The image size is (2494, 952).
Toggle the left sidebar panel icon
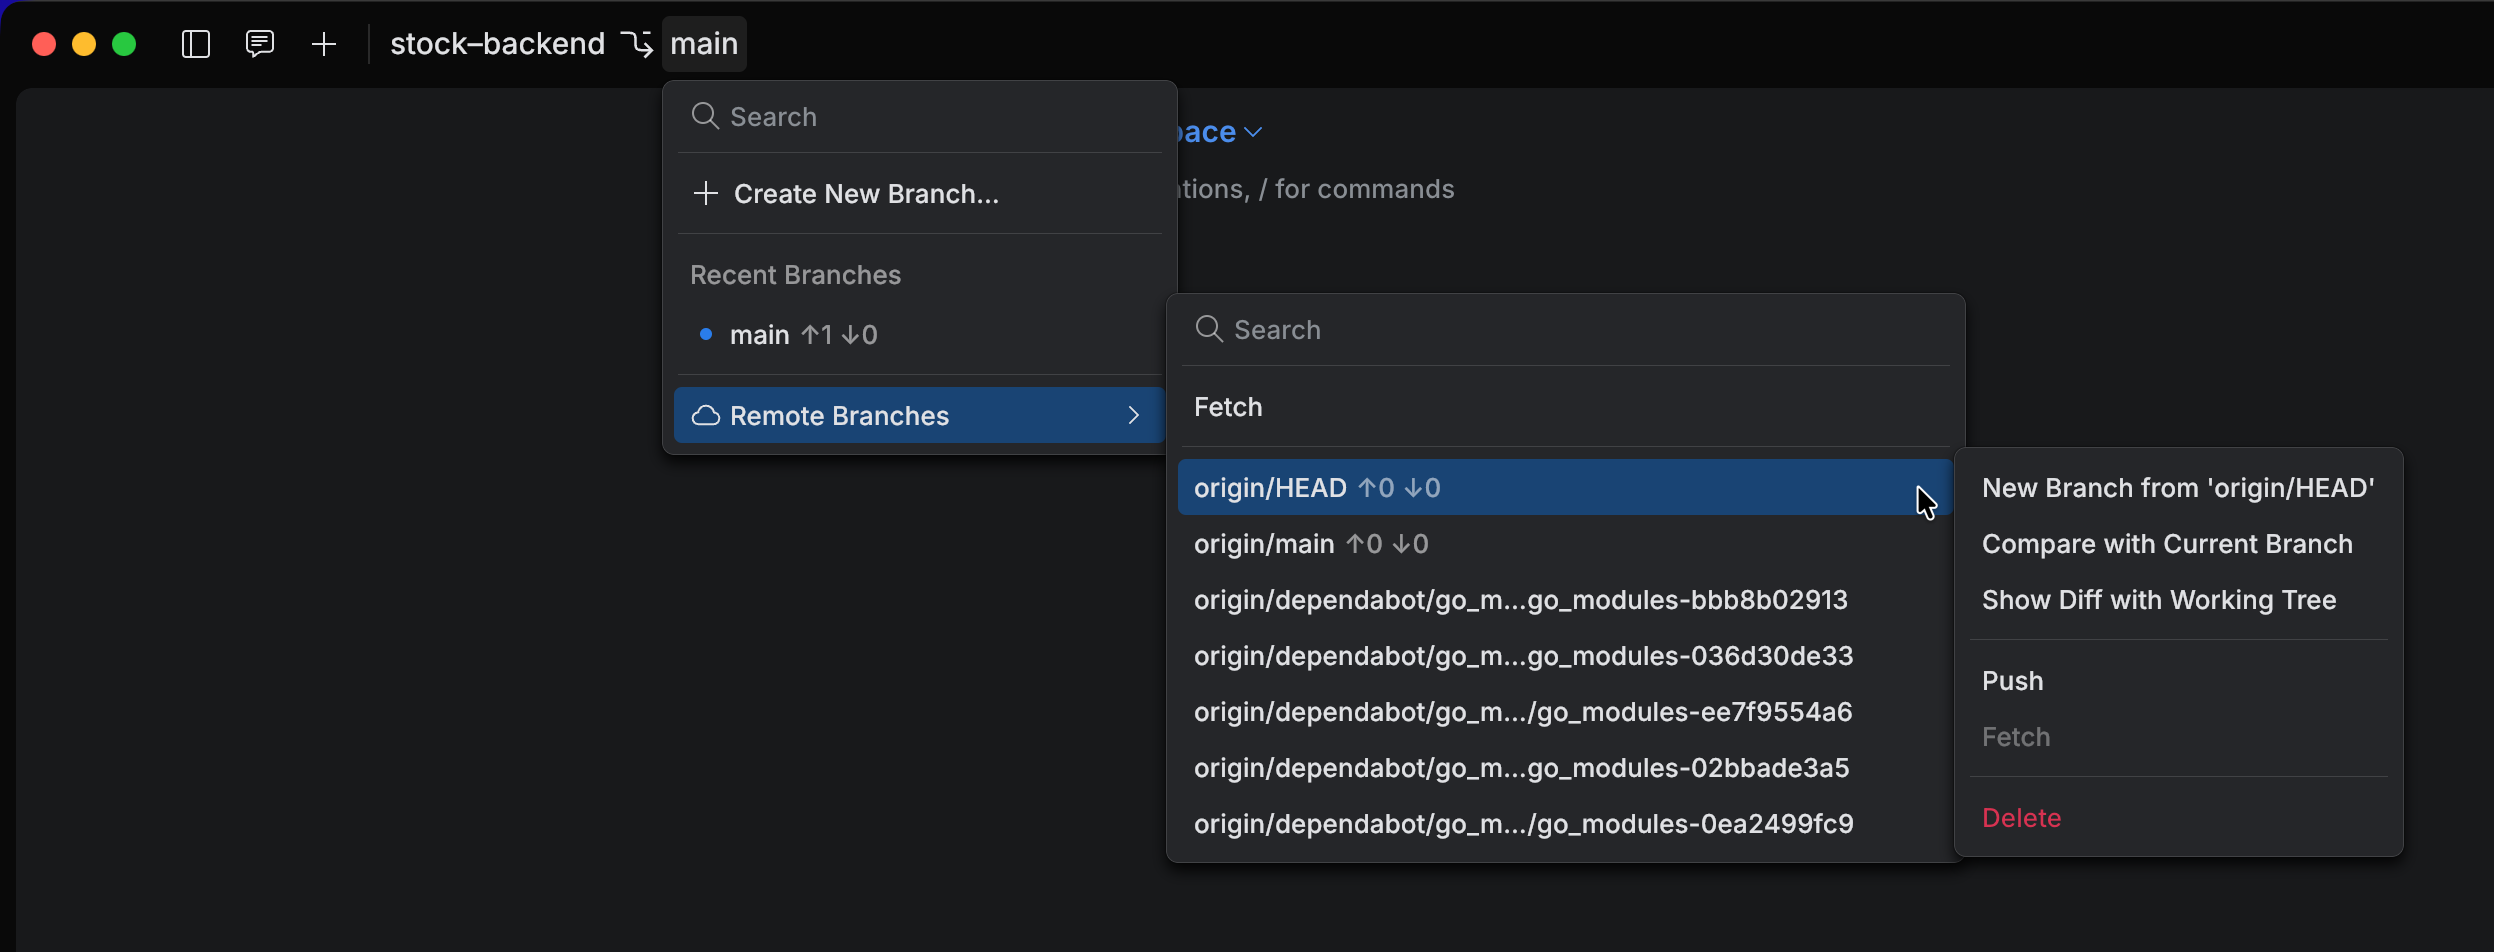coord(196,44)
